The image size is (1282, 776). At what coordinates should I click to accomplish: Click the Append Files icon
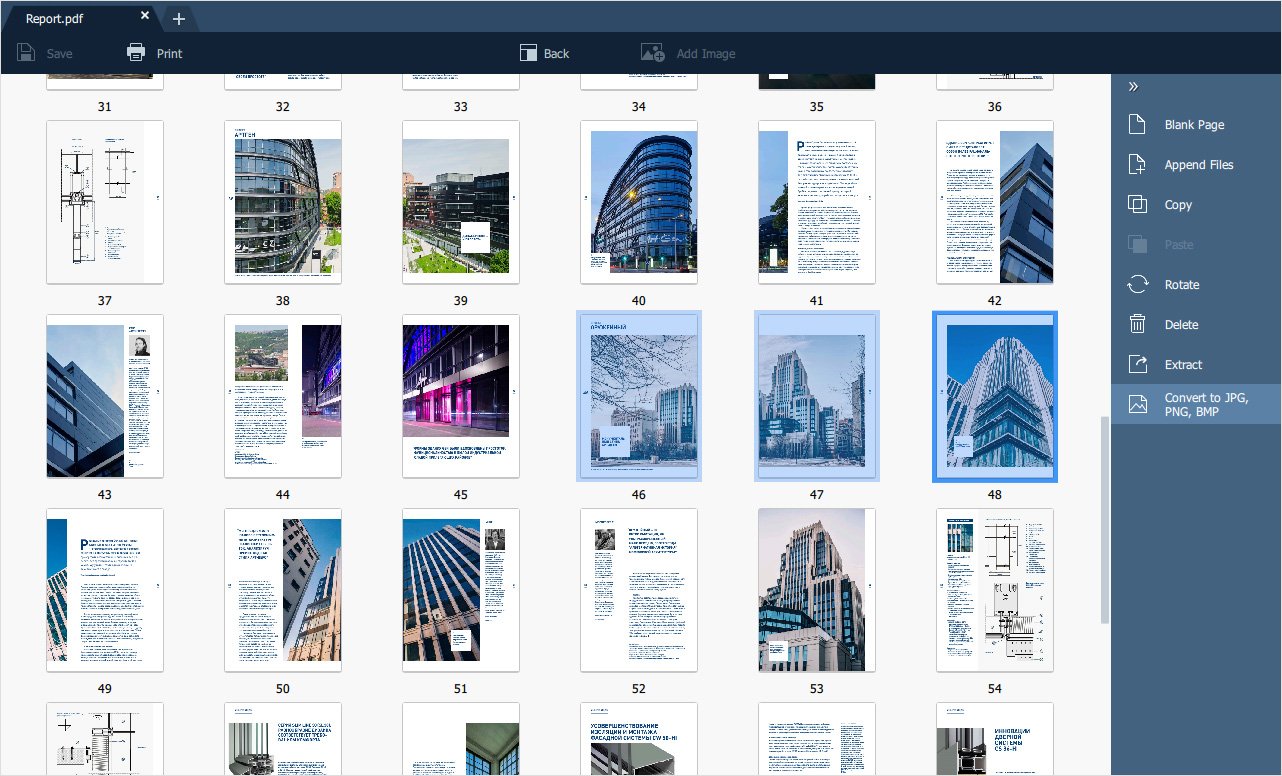point(1137,165)
